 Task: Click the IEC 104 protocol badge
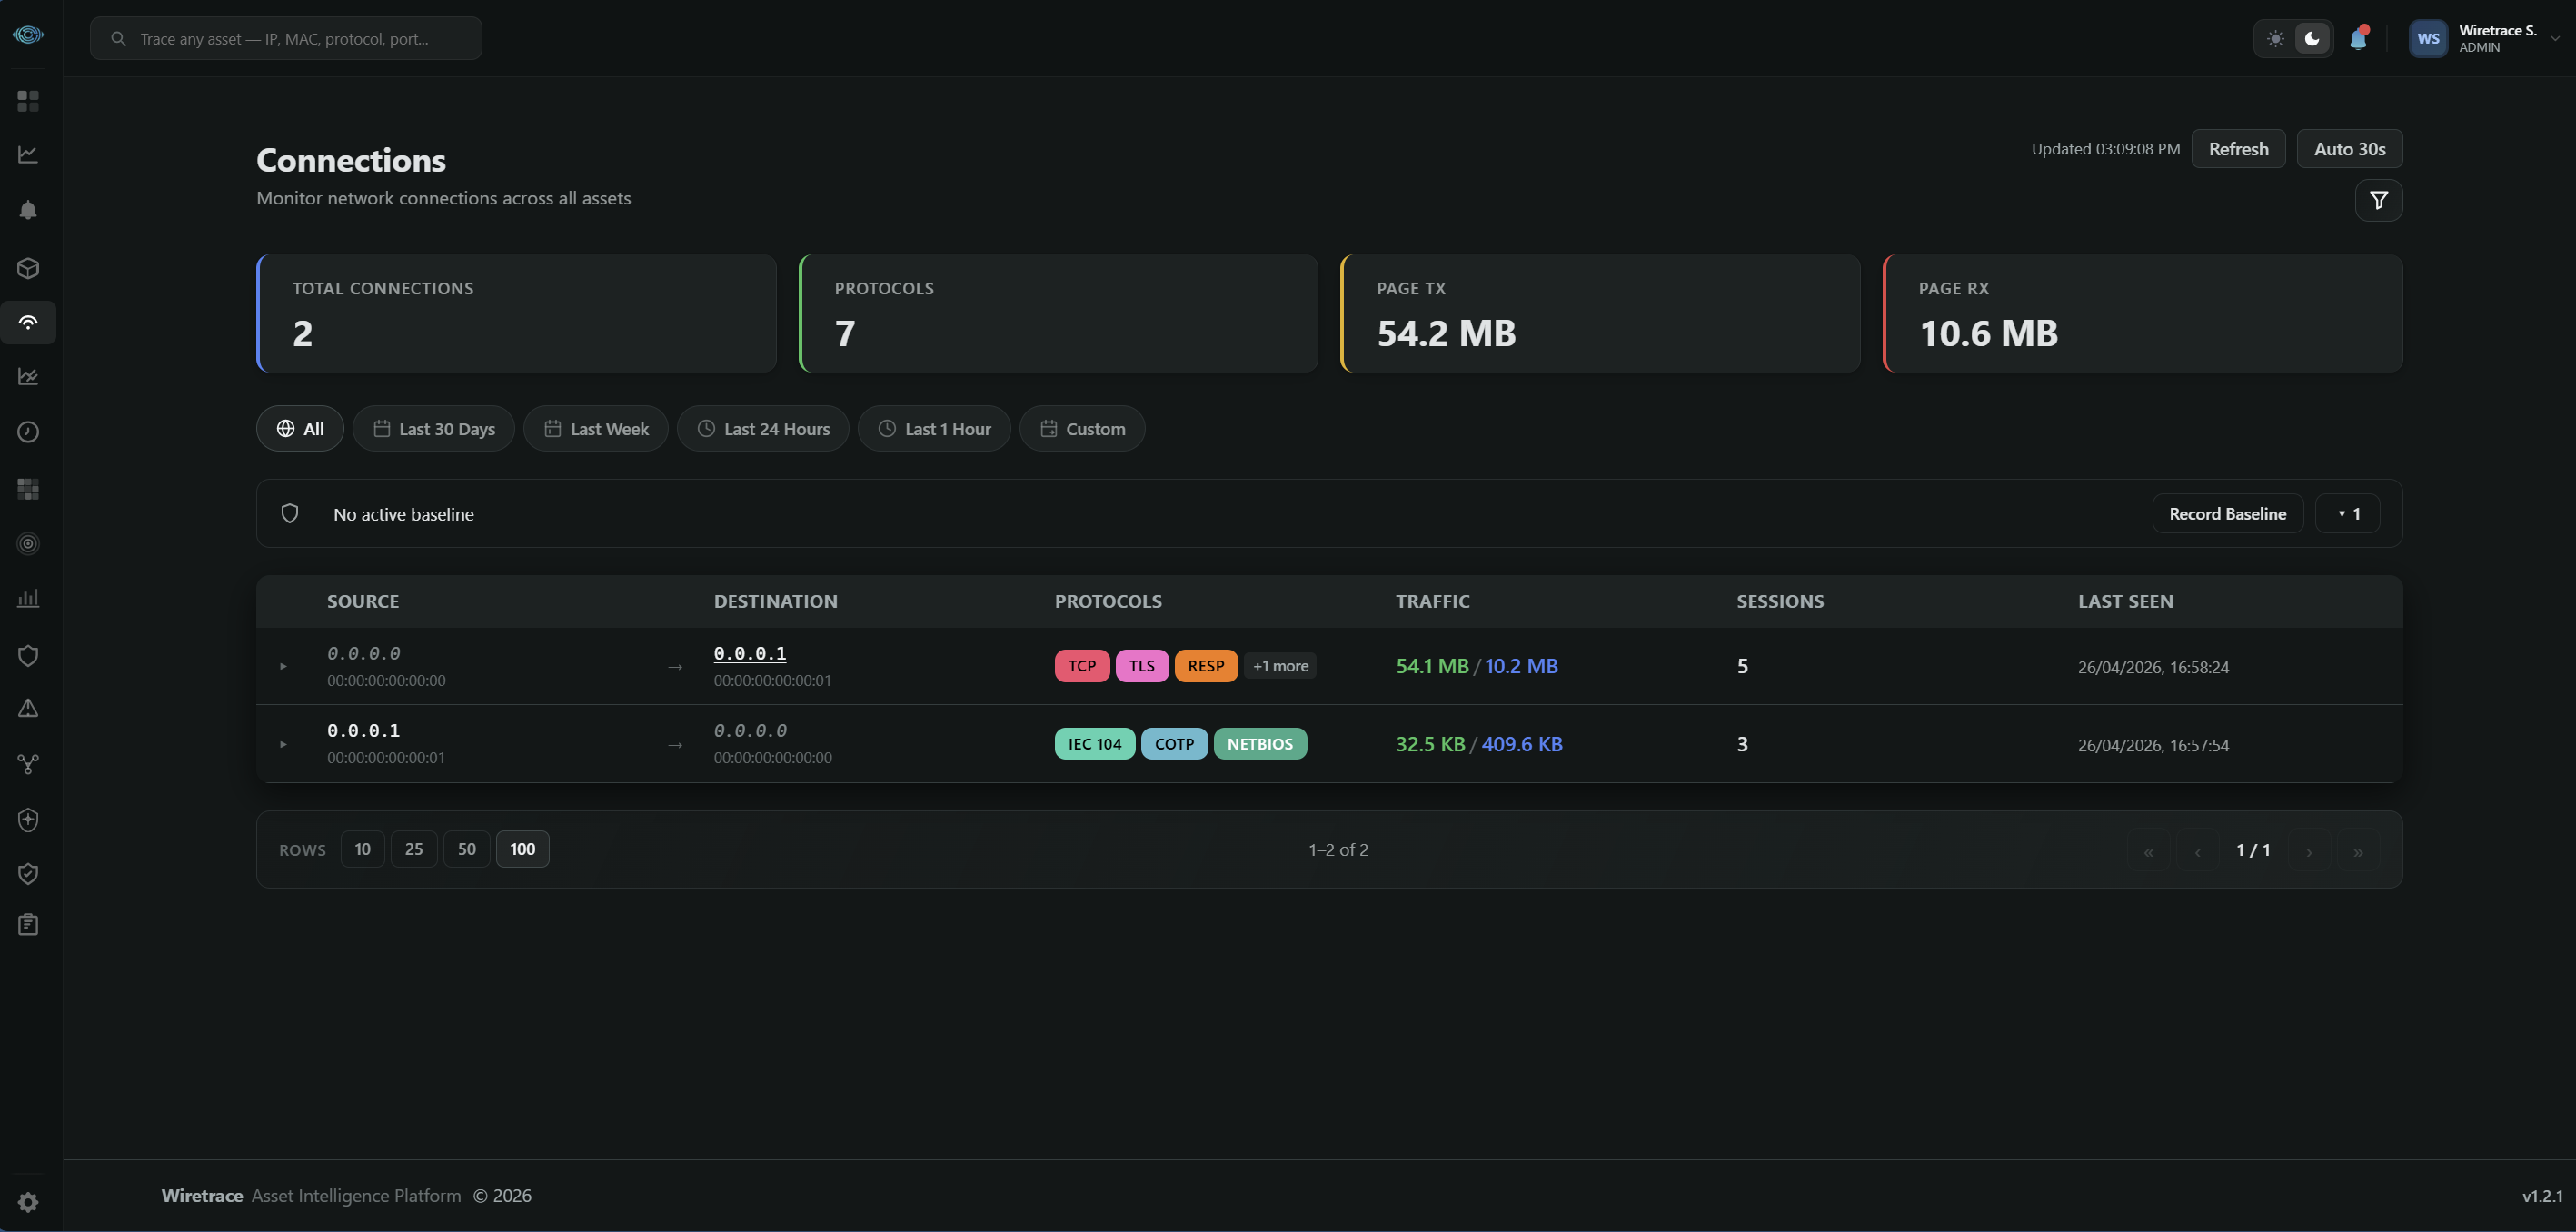pyautogui.click(x=1095, y=744)
